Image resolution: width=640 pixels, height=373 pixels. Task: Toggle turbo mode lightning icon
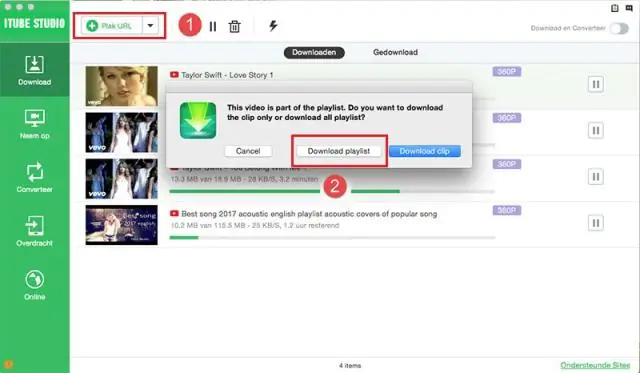273,26
